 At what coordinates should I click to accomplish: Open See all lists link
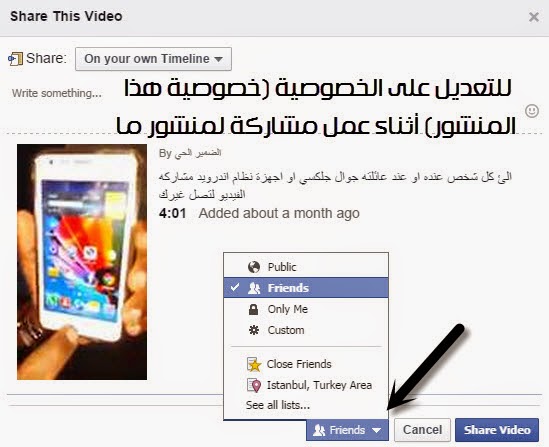coord(278,405)
